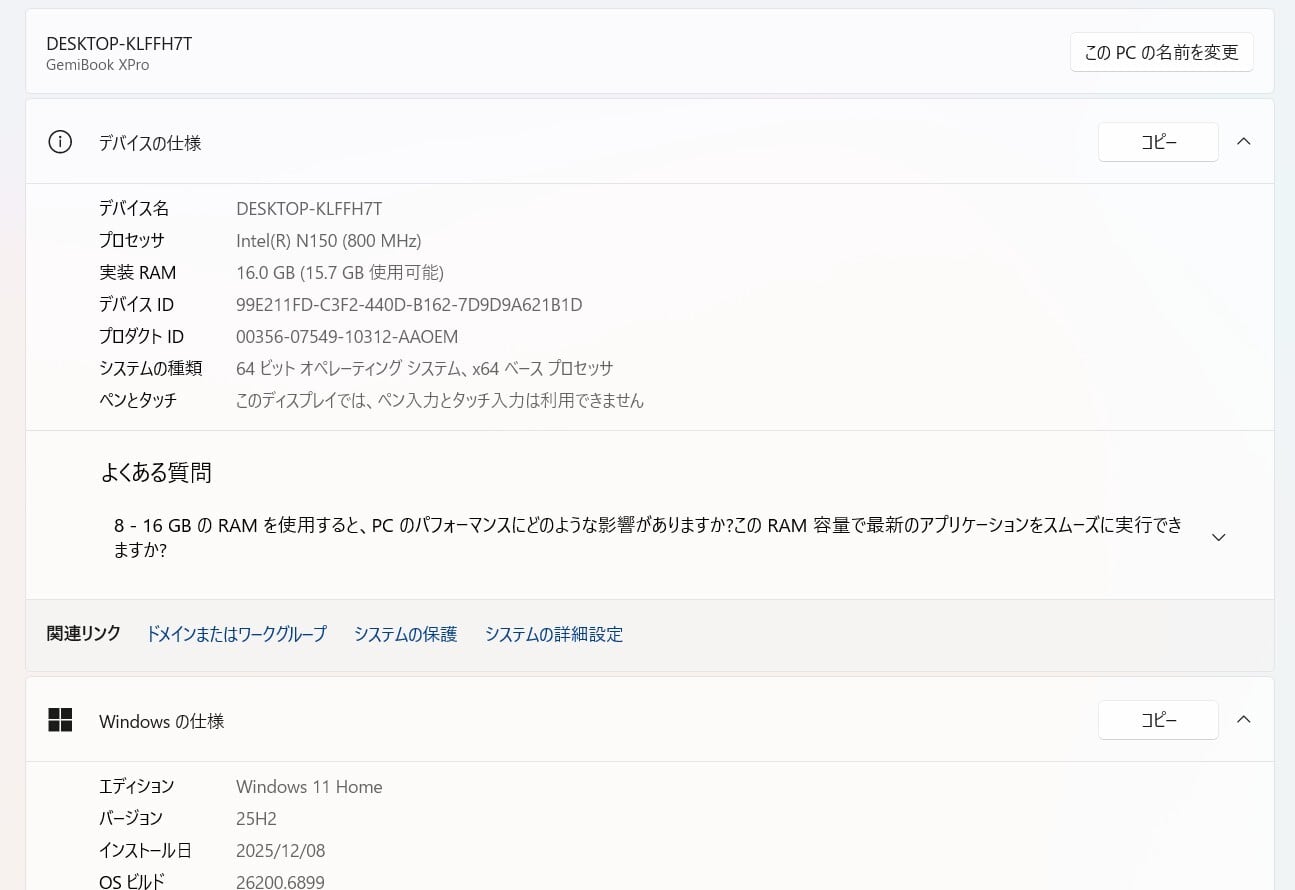The width and height of the screenshot is (1295, 890).
Task: Open ドメインまたはワークグループ link
Action: coord(236,634)
